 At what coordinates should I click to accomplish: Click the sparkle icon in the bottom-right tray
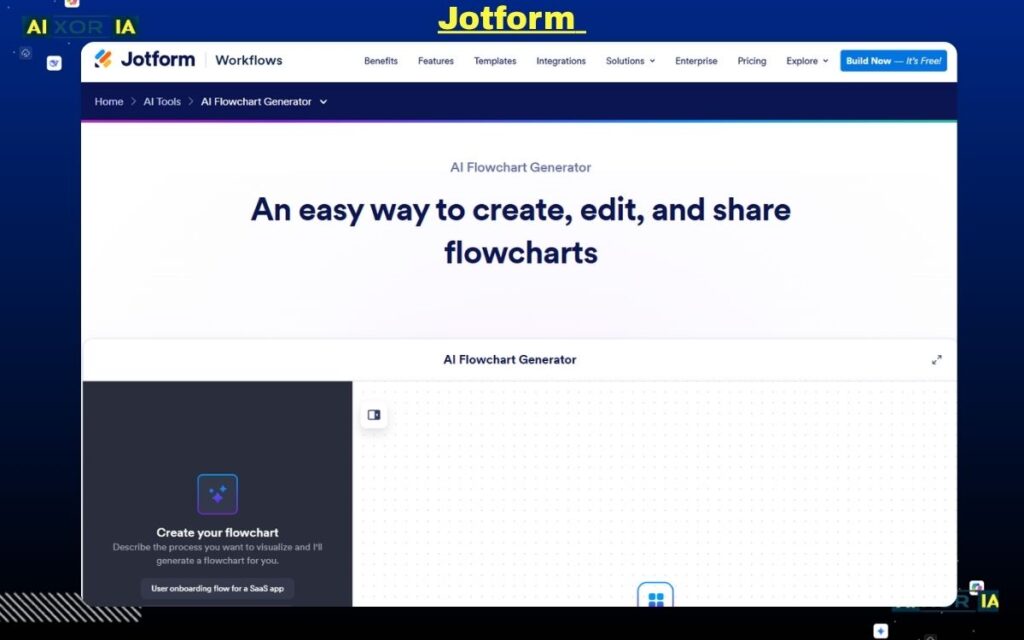(880, 630)
